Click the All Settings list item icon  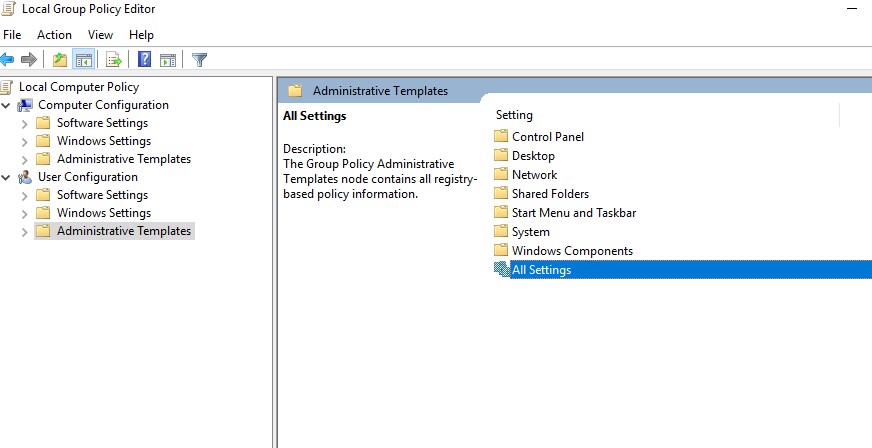pyautogui.click(x=502, y=270)
